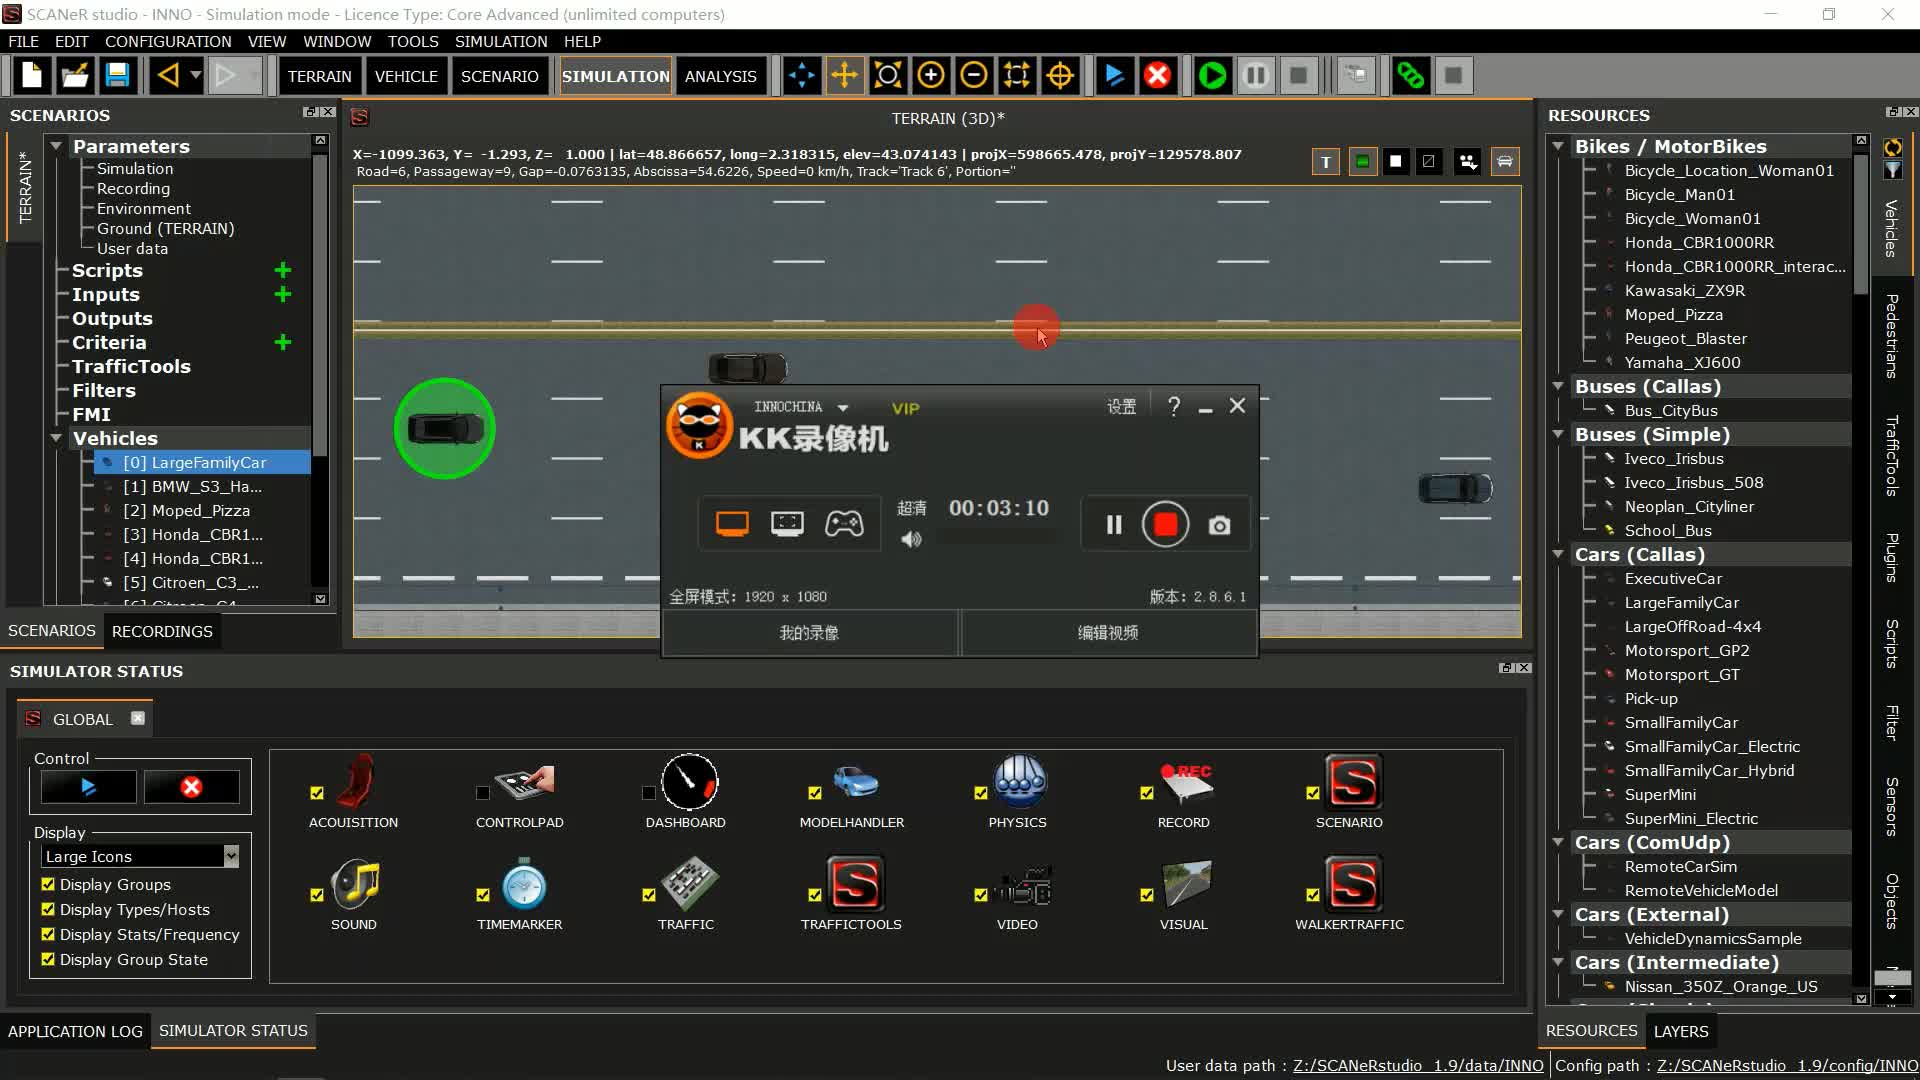Enable the CONTROLPAD module checkbox

(x=483, y=793)
